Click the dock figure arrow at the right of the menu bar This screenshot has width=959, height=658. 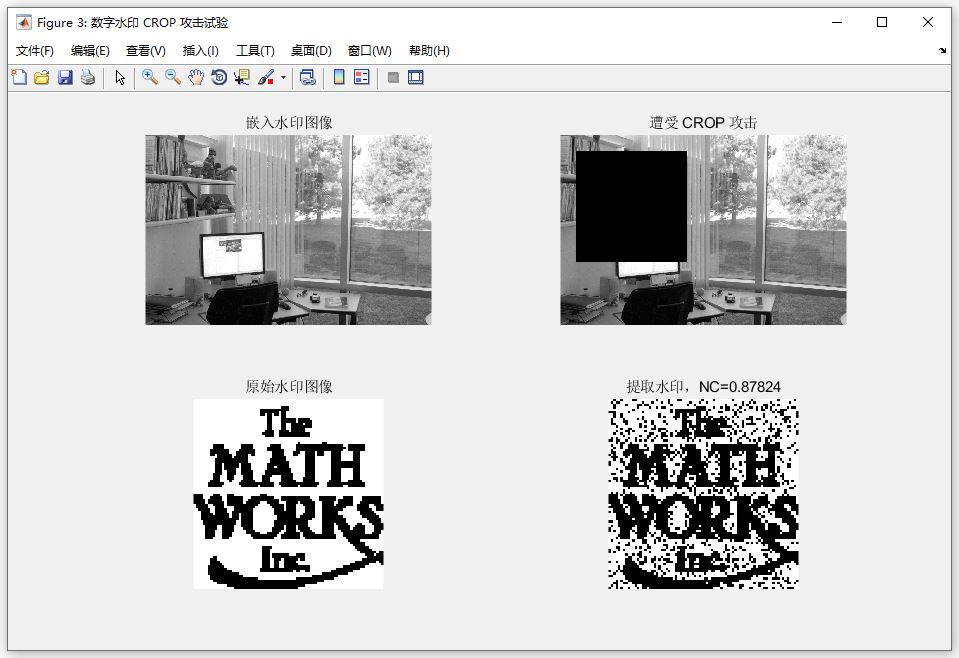942,51
